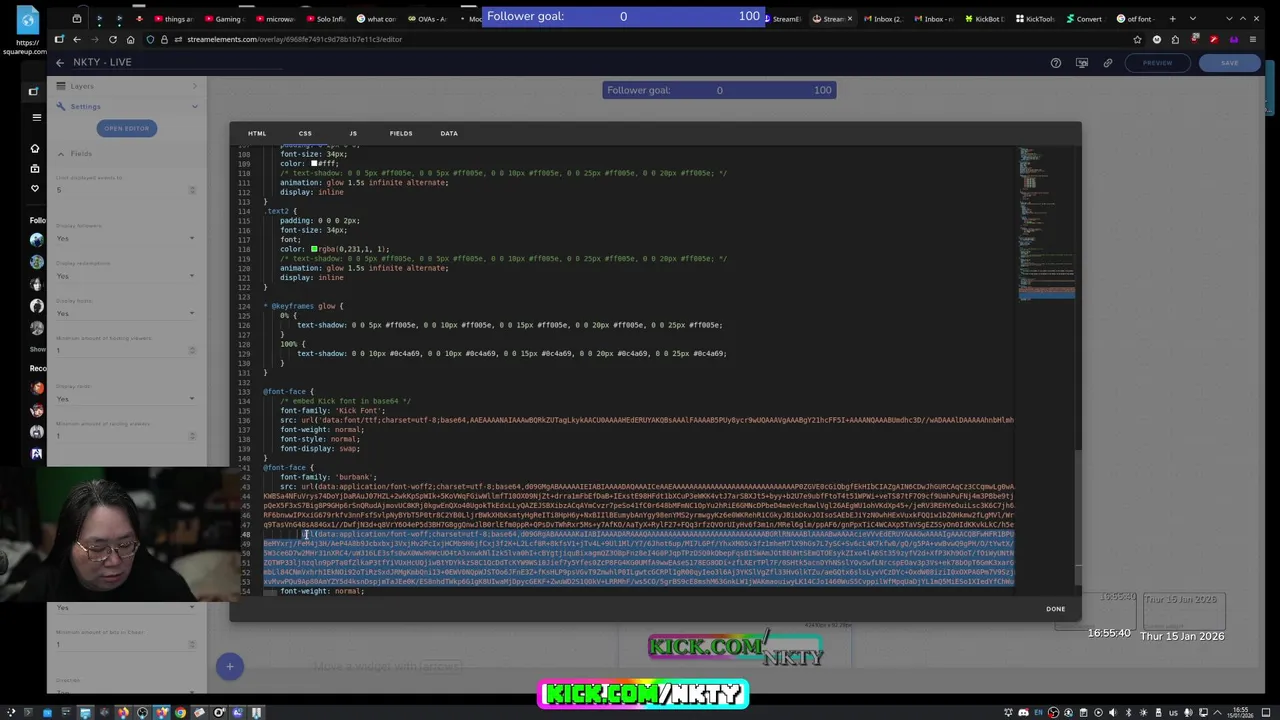
Task: Open the Display redemptions dropdown
Action: pyautogui.click(x=125, y=276)
